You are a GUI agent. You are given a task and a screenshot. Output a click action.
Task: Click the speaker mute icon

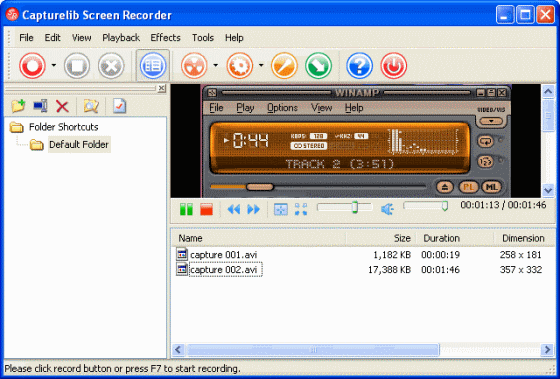point(387,209)
